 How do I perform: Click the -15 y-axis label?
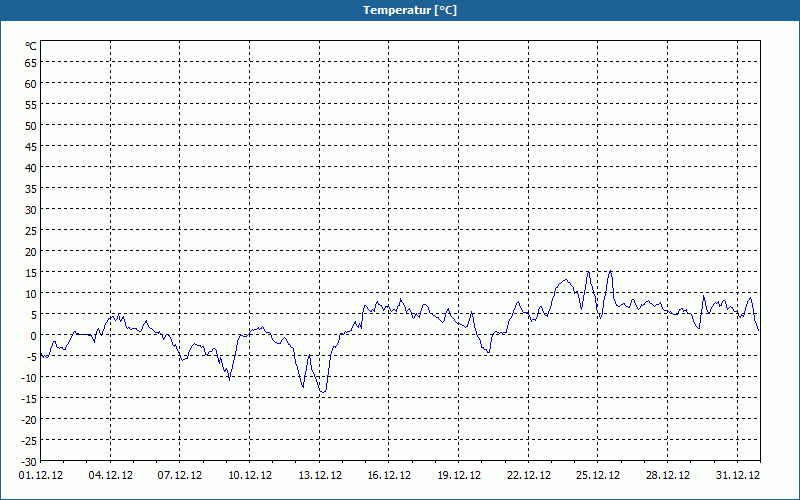click(x=29, y=399)
